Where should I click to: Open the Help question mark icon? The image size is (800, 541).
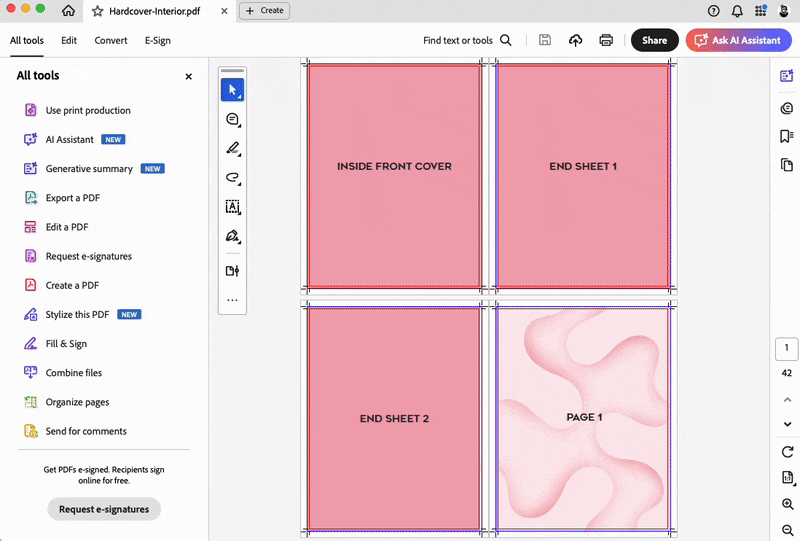click(713, 11)
